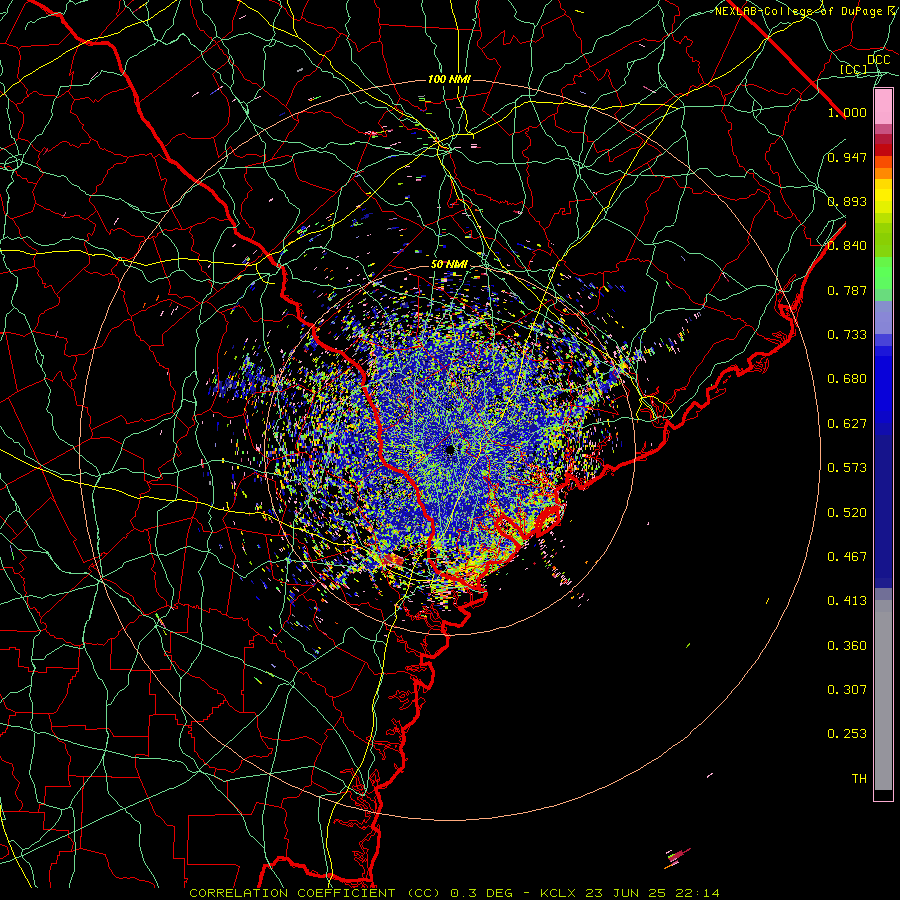Click the Correlation Coefficient caption at bottom
Screen dimensions: 900x900
455,893
